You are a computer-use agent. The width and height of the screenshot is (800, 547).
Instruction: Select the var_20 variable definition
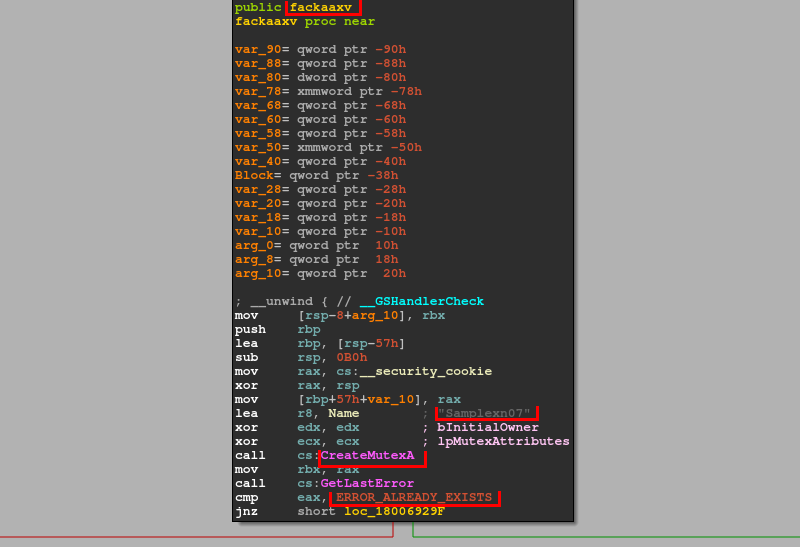(x=320, y=204)
